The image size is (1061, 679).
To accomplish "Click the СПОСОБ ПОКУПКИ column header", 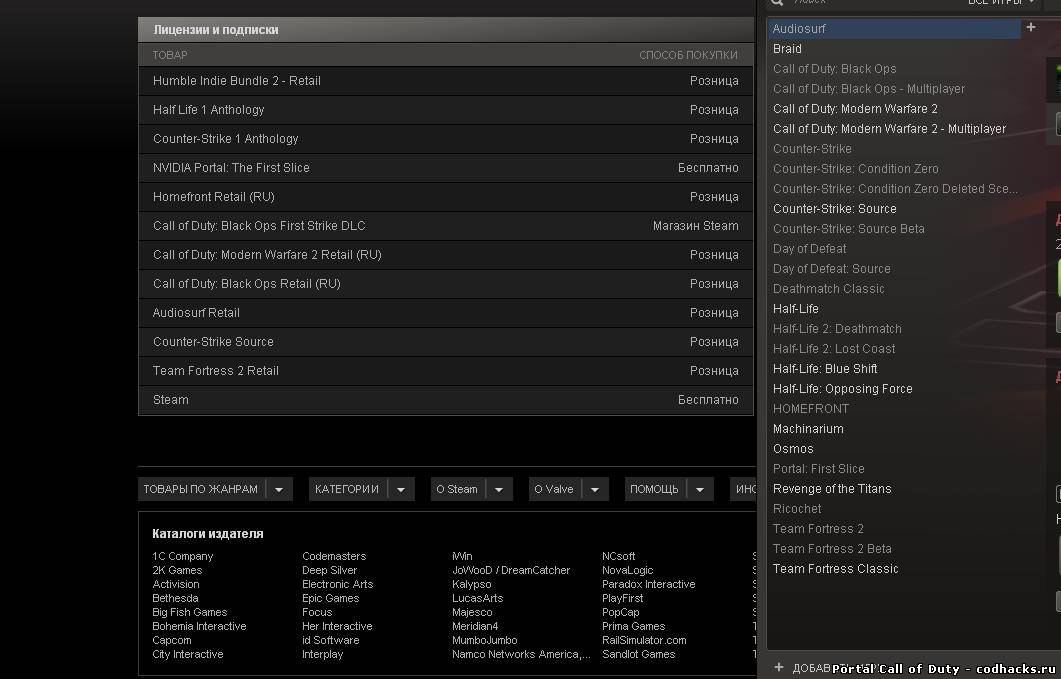I will tap(688, 55).
